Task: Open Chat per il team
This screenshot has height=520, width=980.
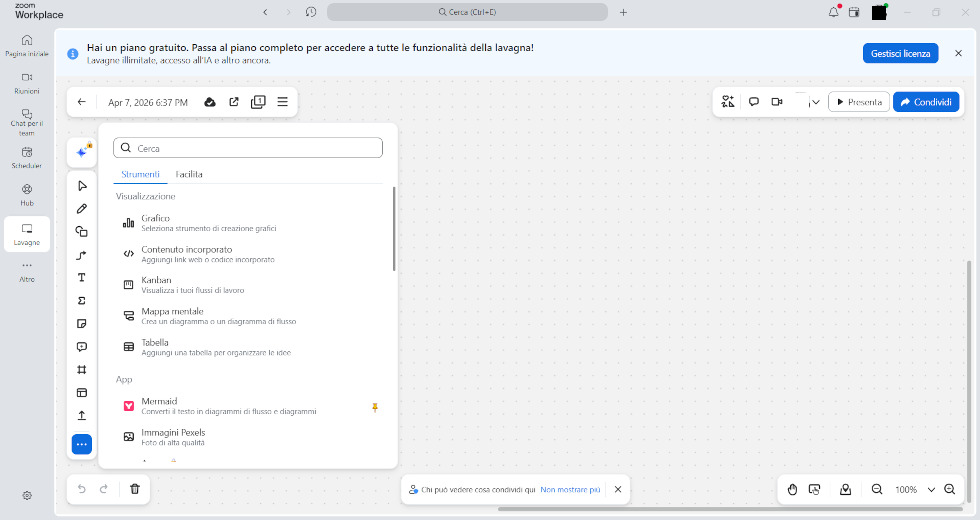Action: pyautogui.click(x=27, y=122)
